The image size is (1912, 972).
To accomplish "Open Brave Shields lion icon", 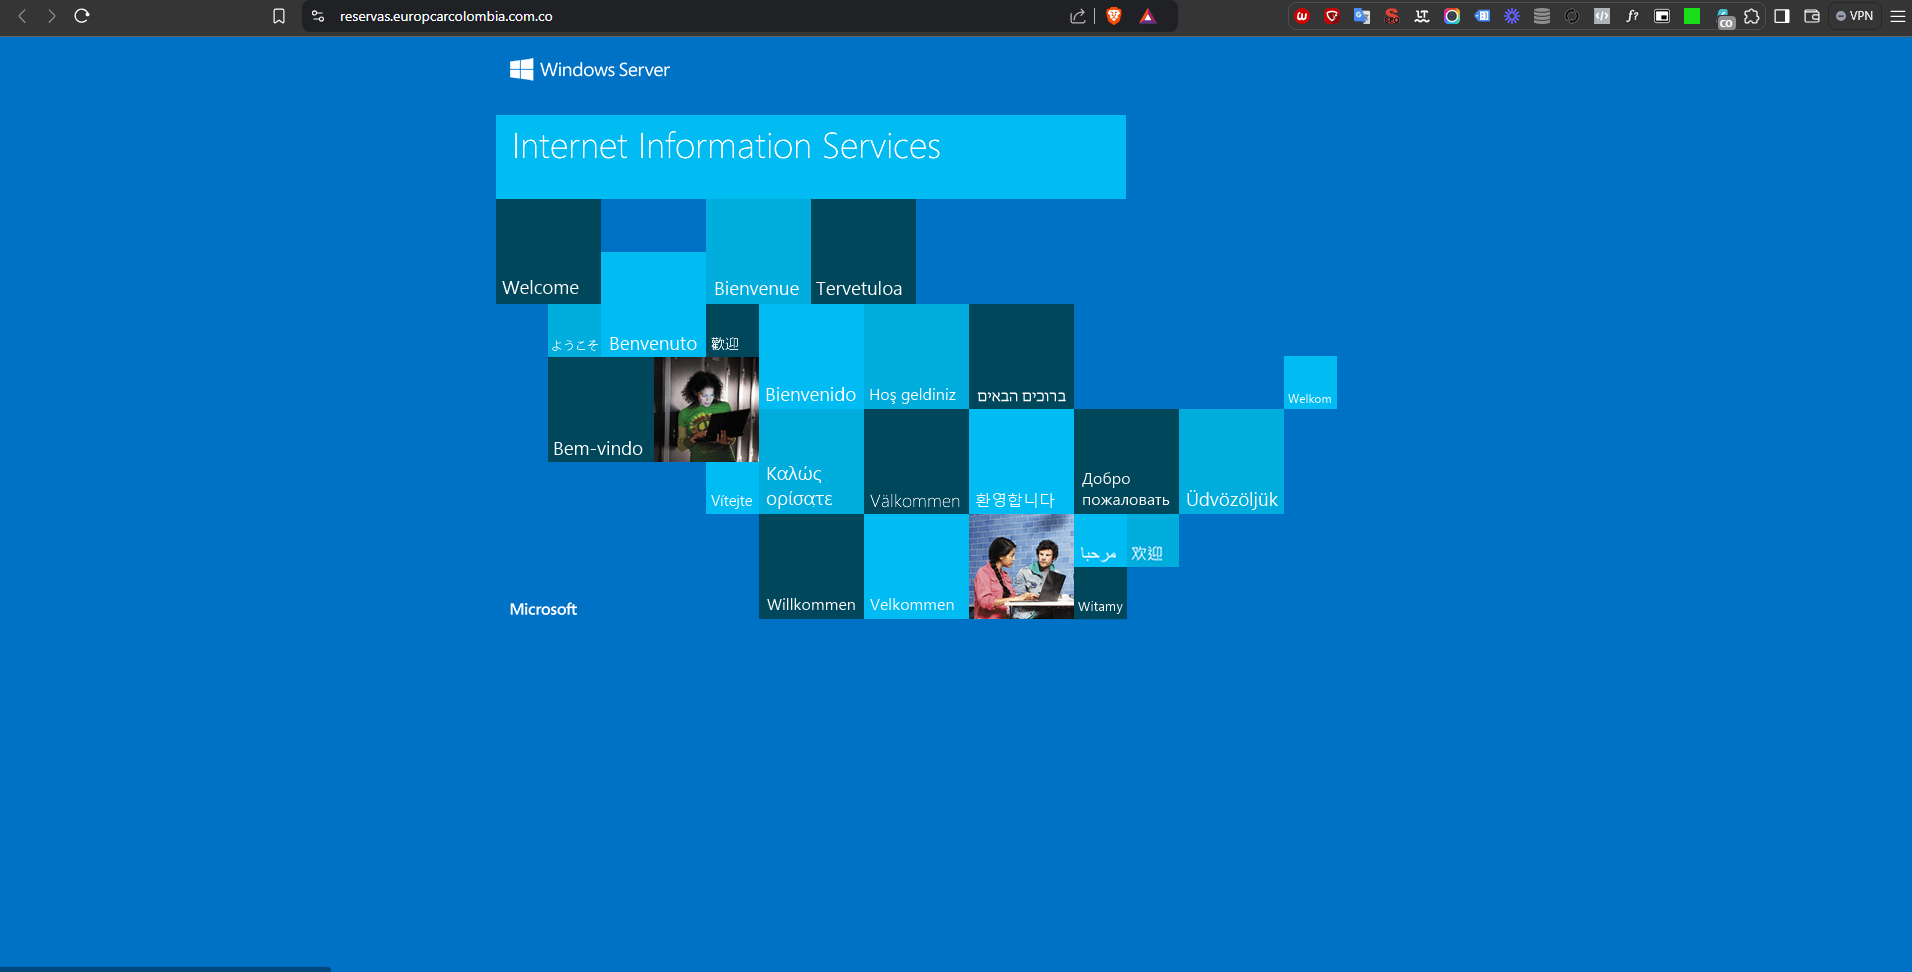I will pyautogui.click(x=1114, y=16).
